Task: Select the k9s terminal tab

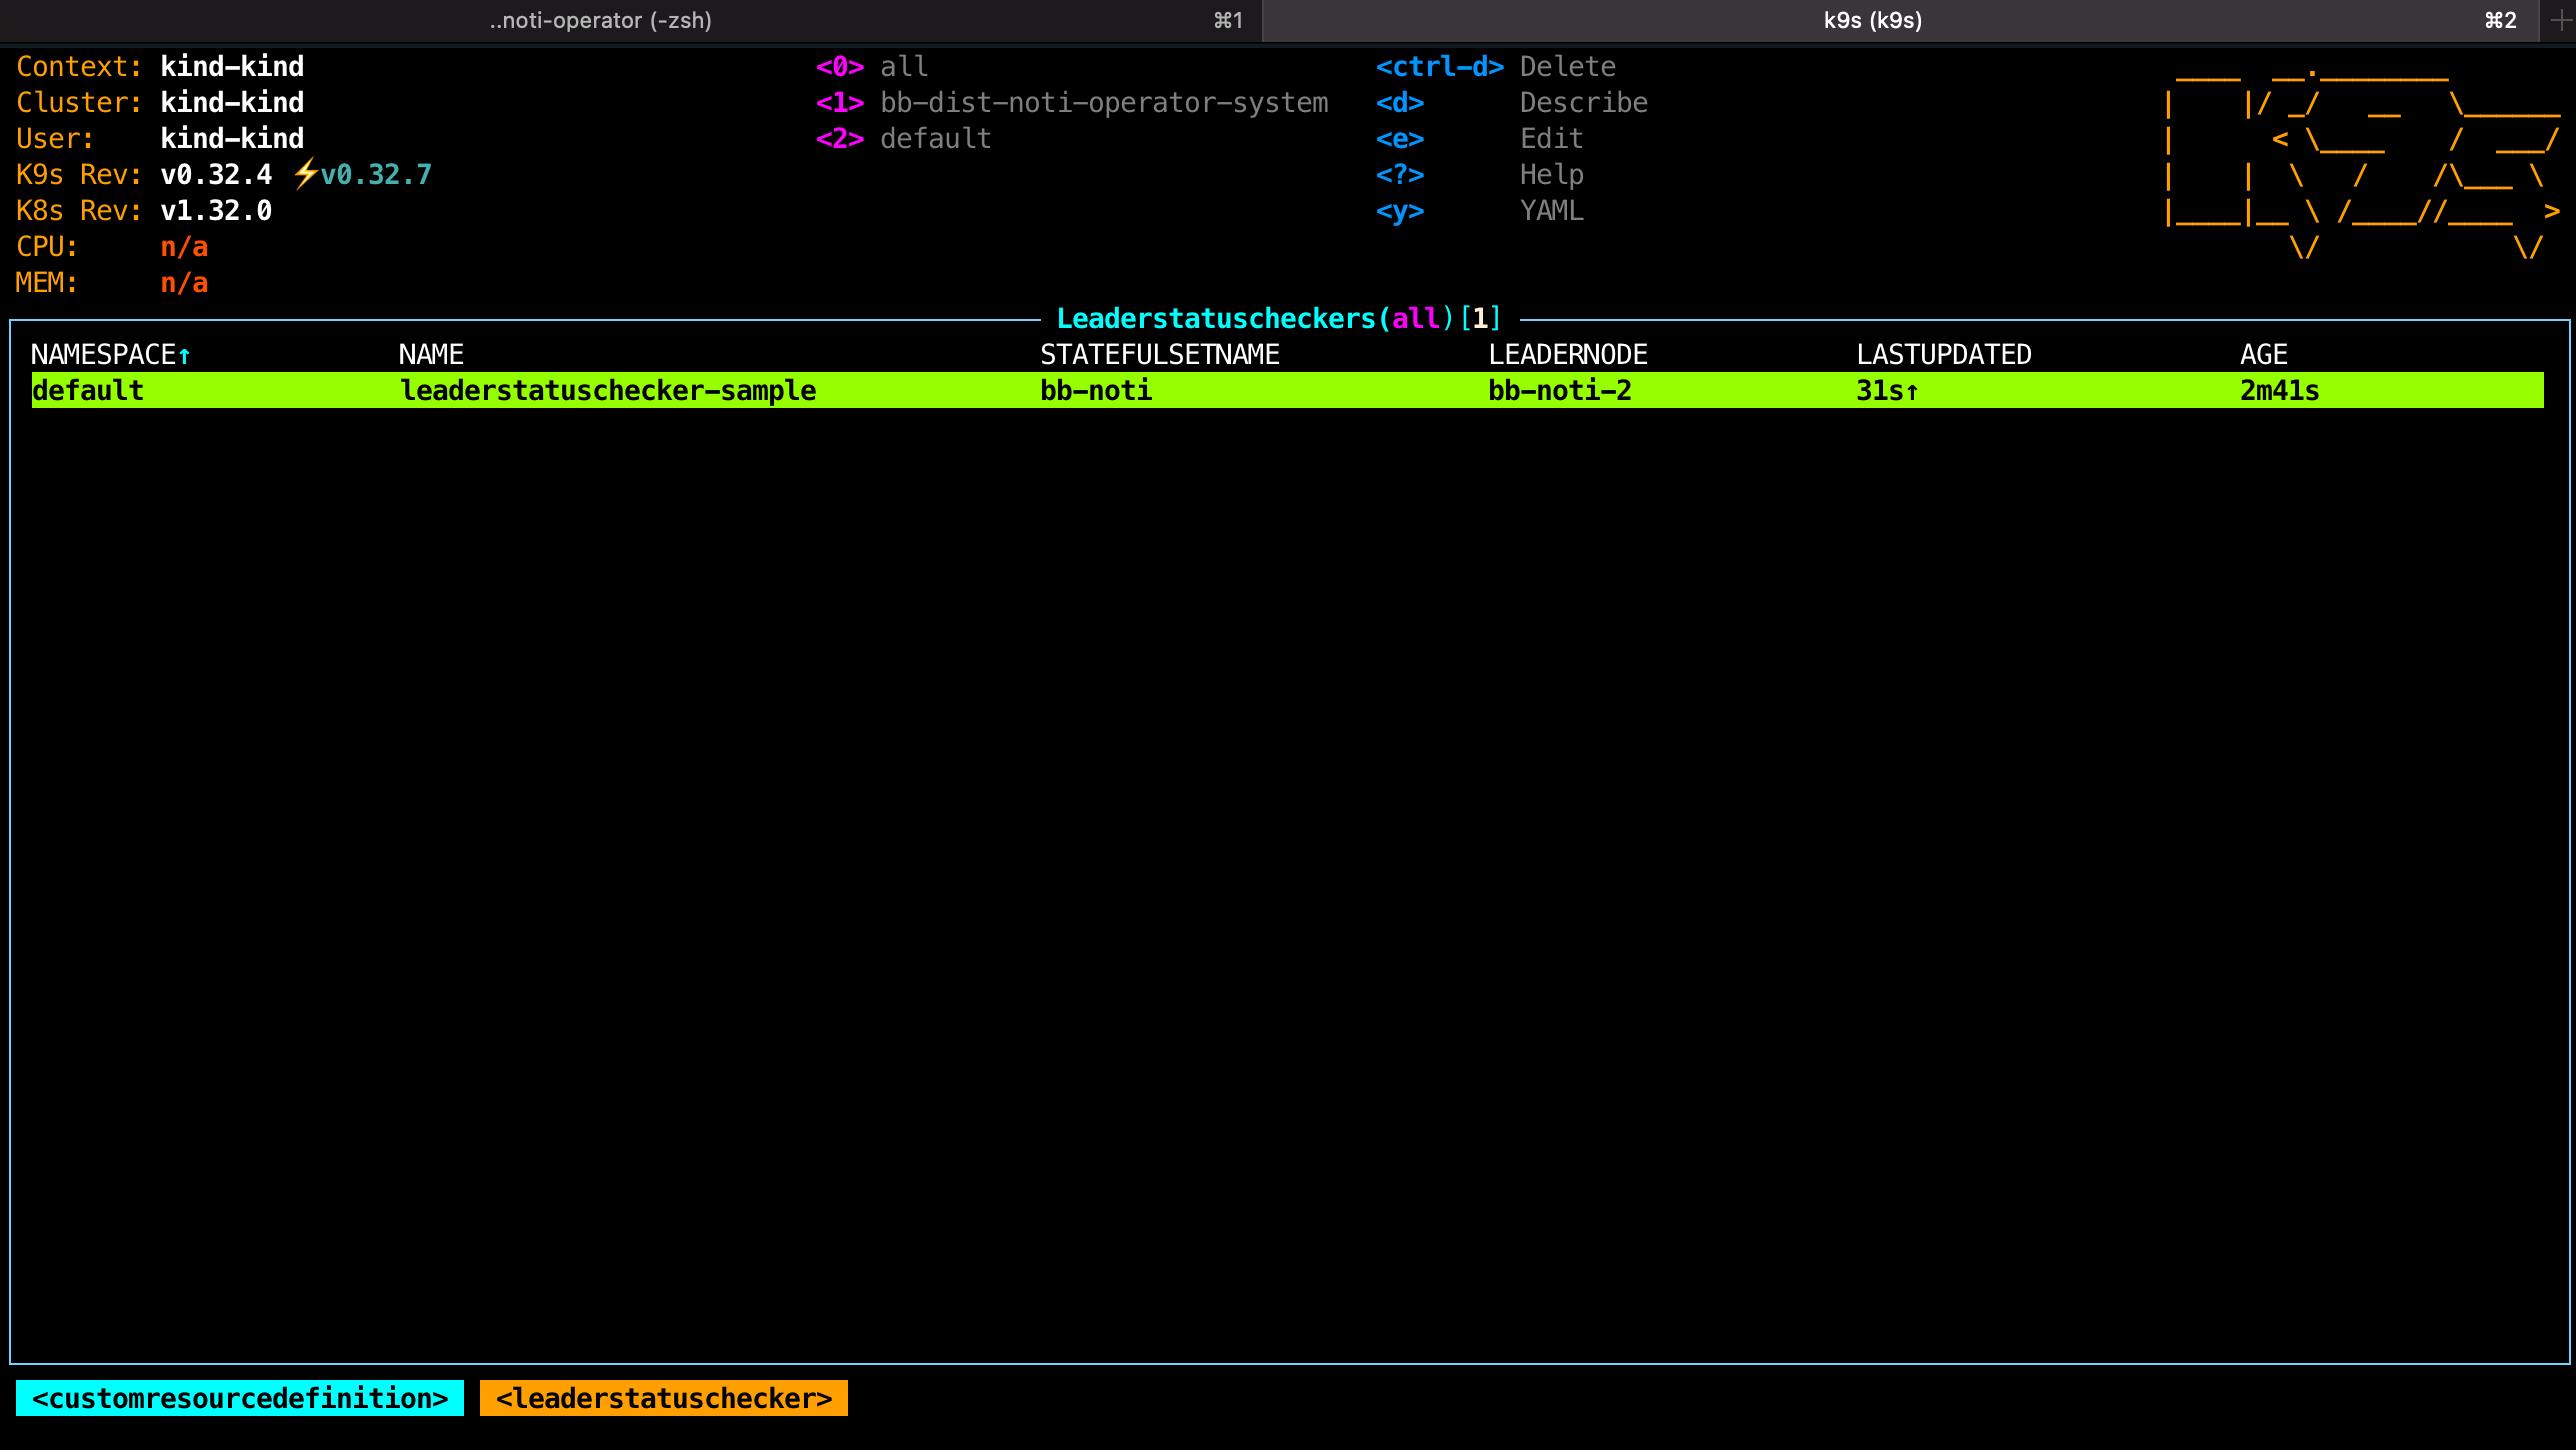Action: (x=1872, y=20)
